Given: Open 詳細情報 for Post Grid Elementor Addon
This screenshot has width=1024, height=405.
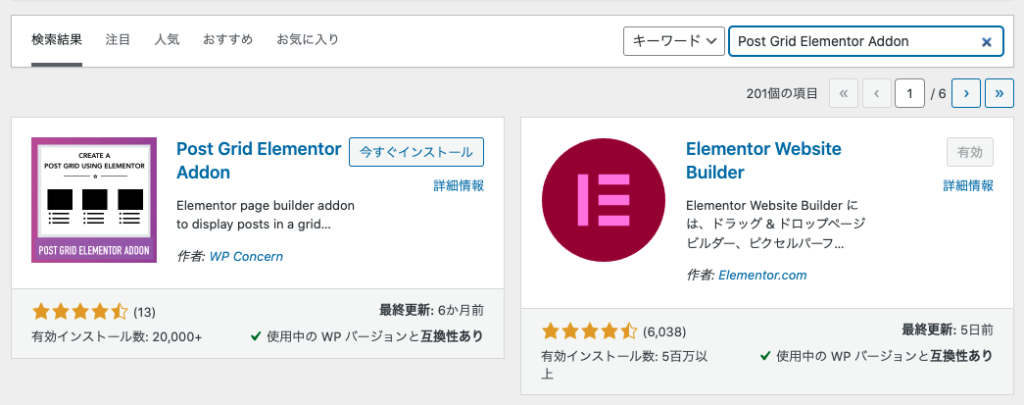Looking at the screenshot, I should click(x=459, y=185).
